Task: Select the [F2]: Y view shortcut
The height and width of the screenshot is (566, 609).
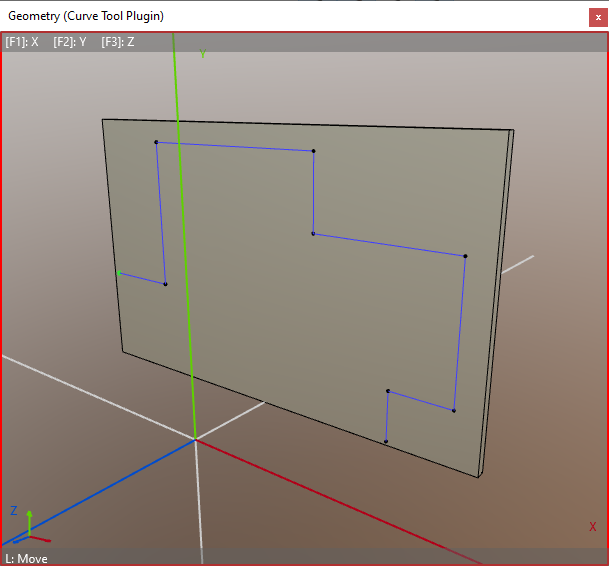Action: tap(70, 42)
